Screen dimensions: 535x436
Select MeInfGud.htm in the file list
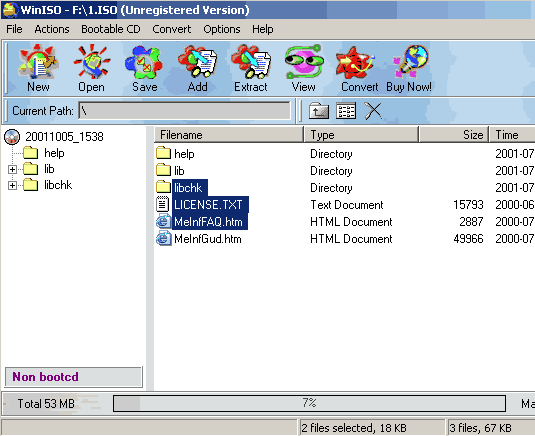pyautogui.click(x=207, y=239)
